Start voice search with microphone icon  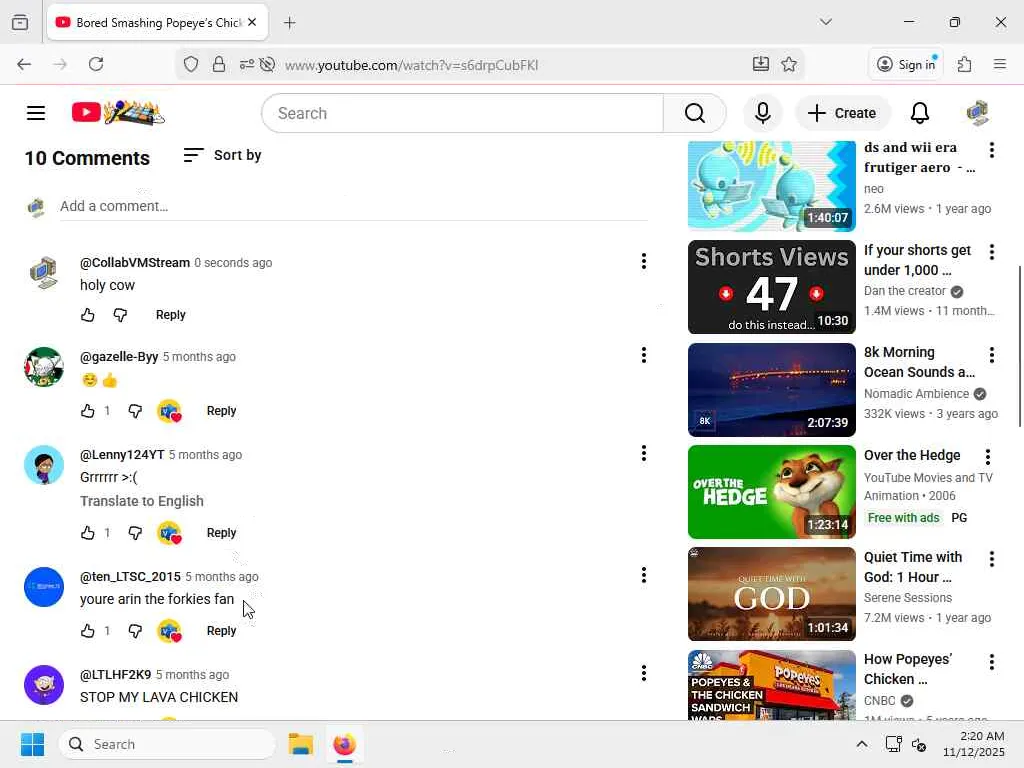pos(762,113)
